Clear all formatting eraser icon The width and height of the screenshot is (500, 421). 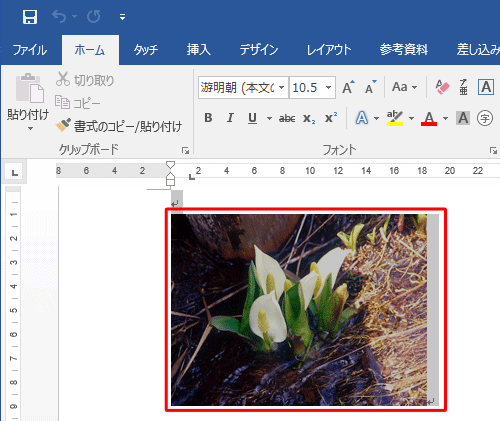pos(442,87)
